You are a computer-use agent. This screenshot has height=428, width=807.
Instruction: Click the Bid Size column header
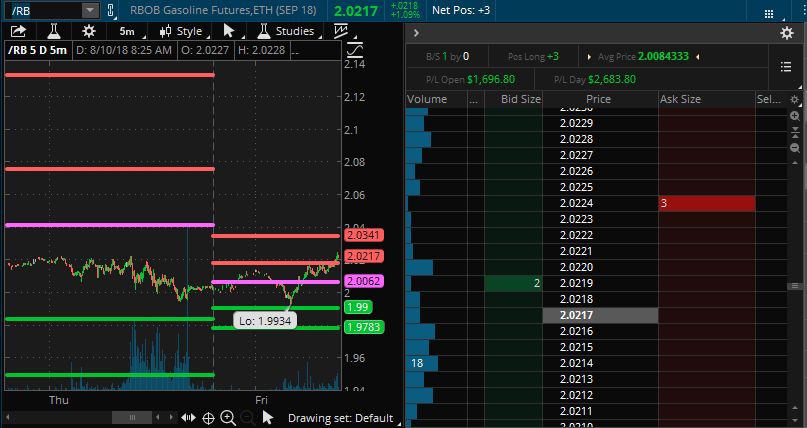520,99
